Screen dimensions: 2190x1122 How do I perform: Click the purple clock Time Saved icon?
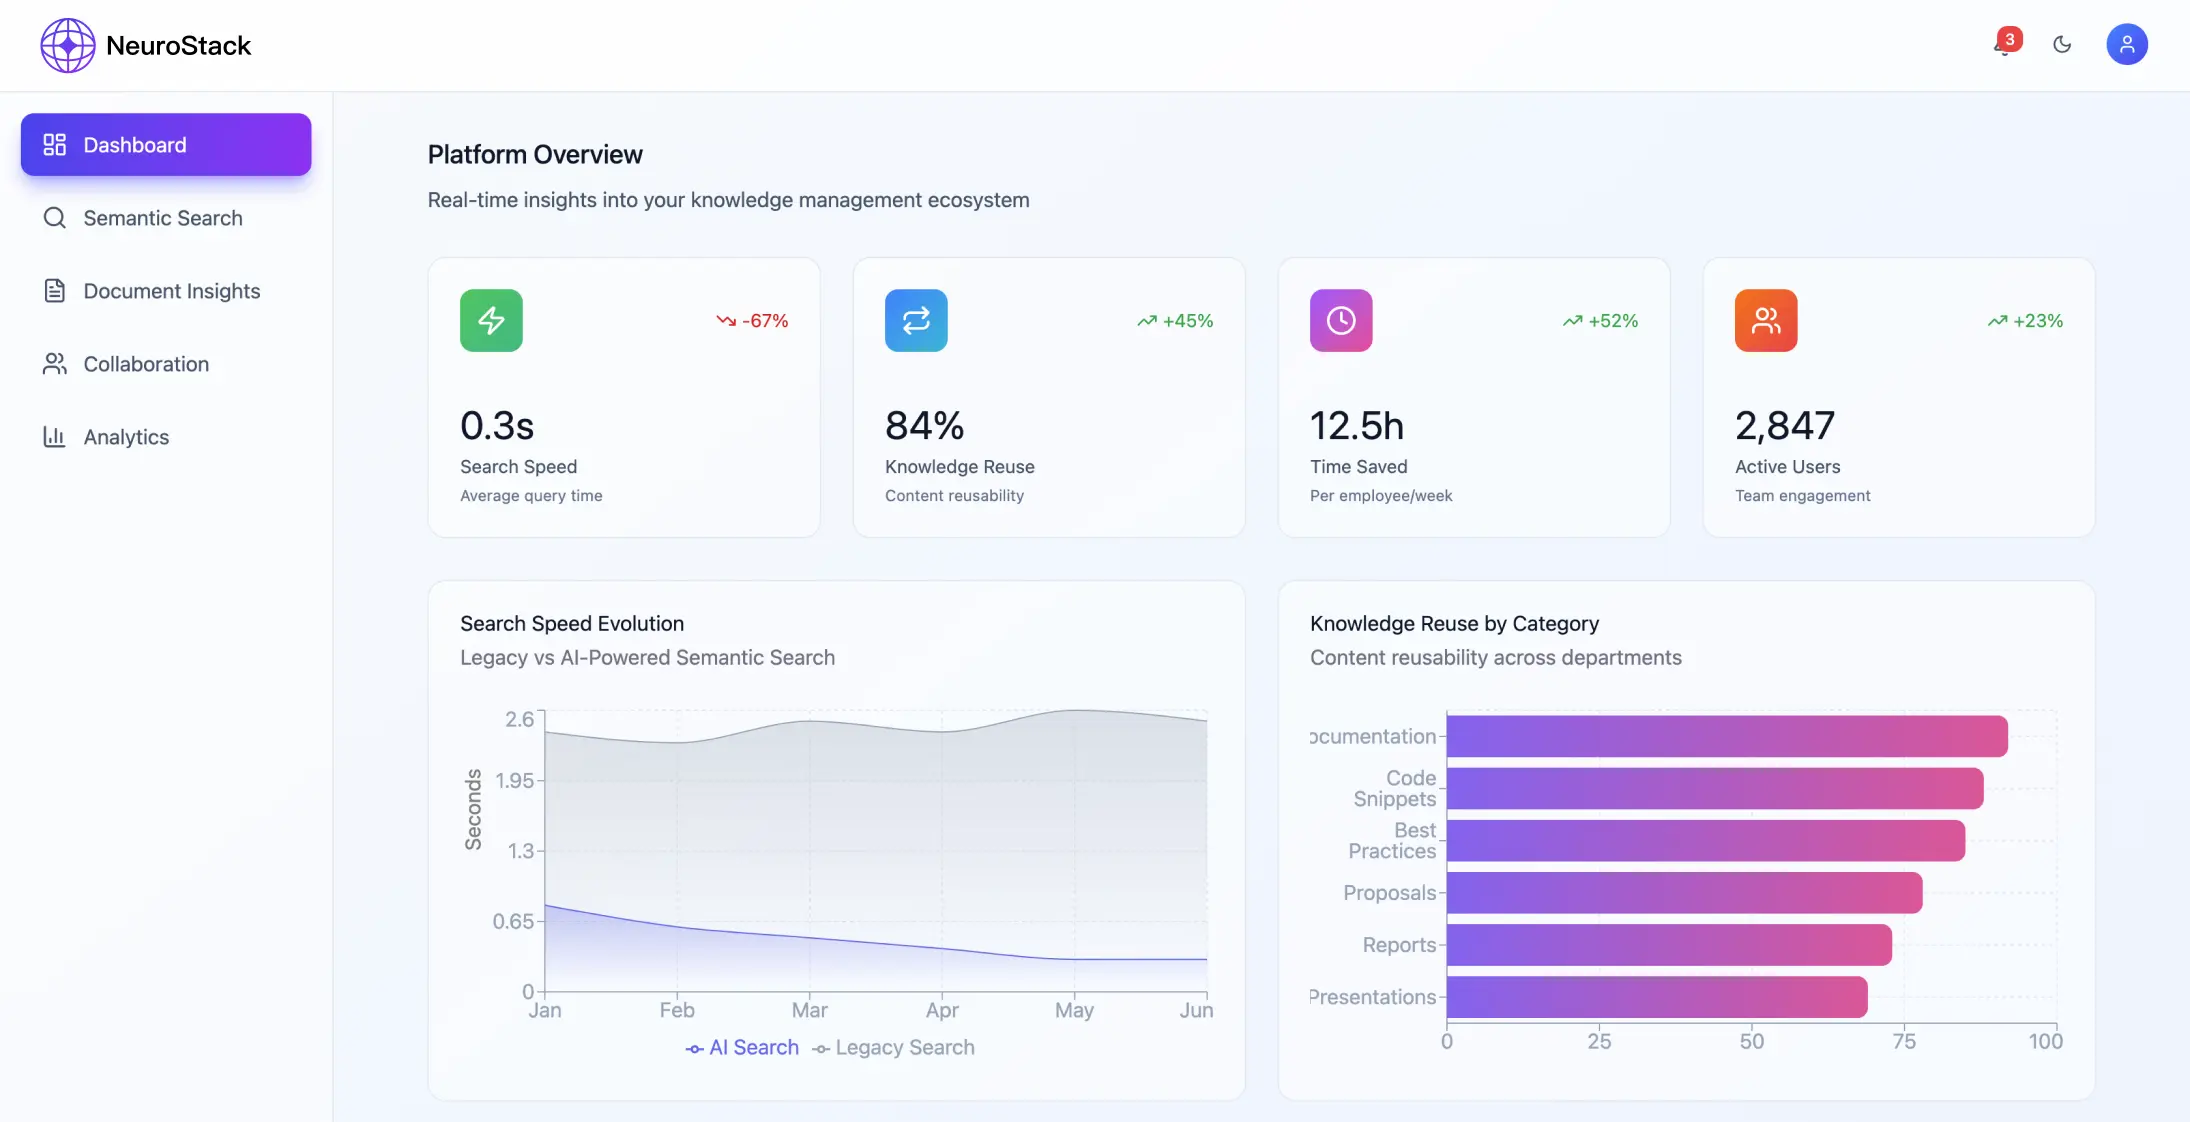click(x=1341, y=320)
